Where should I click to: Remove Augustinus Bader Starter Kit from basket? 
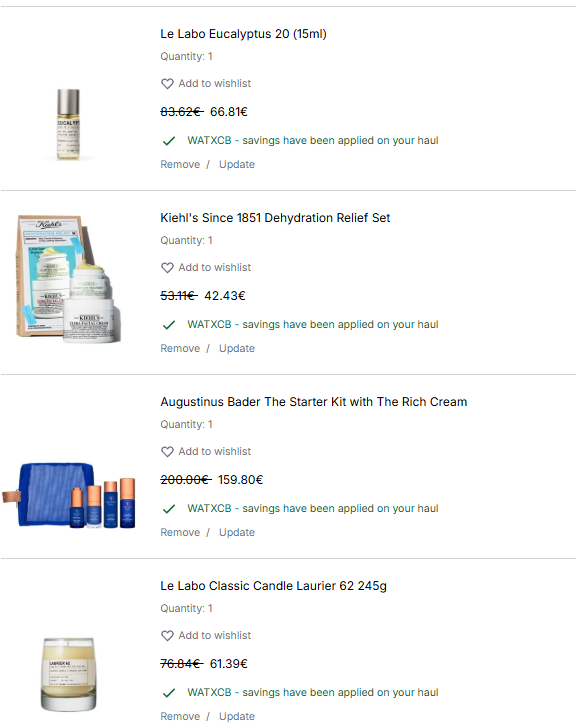point(180,532)
